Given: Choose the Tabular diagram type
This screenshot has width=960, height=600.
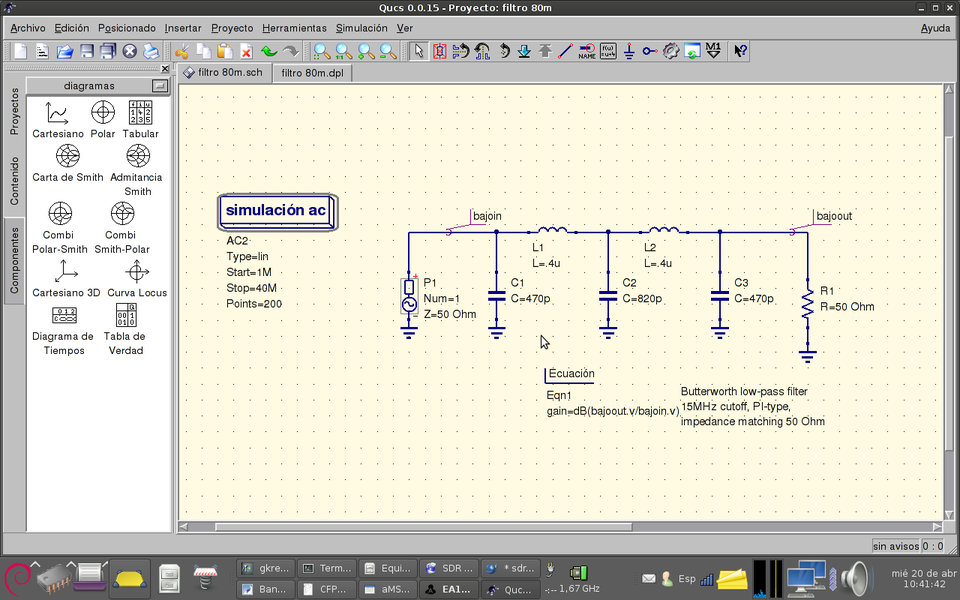Looking at the screenshot, I should point(140,120).
